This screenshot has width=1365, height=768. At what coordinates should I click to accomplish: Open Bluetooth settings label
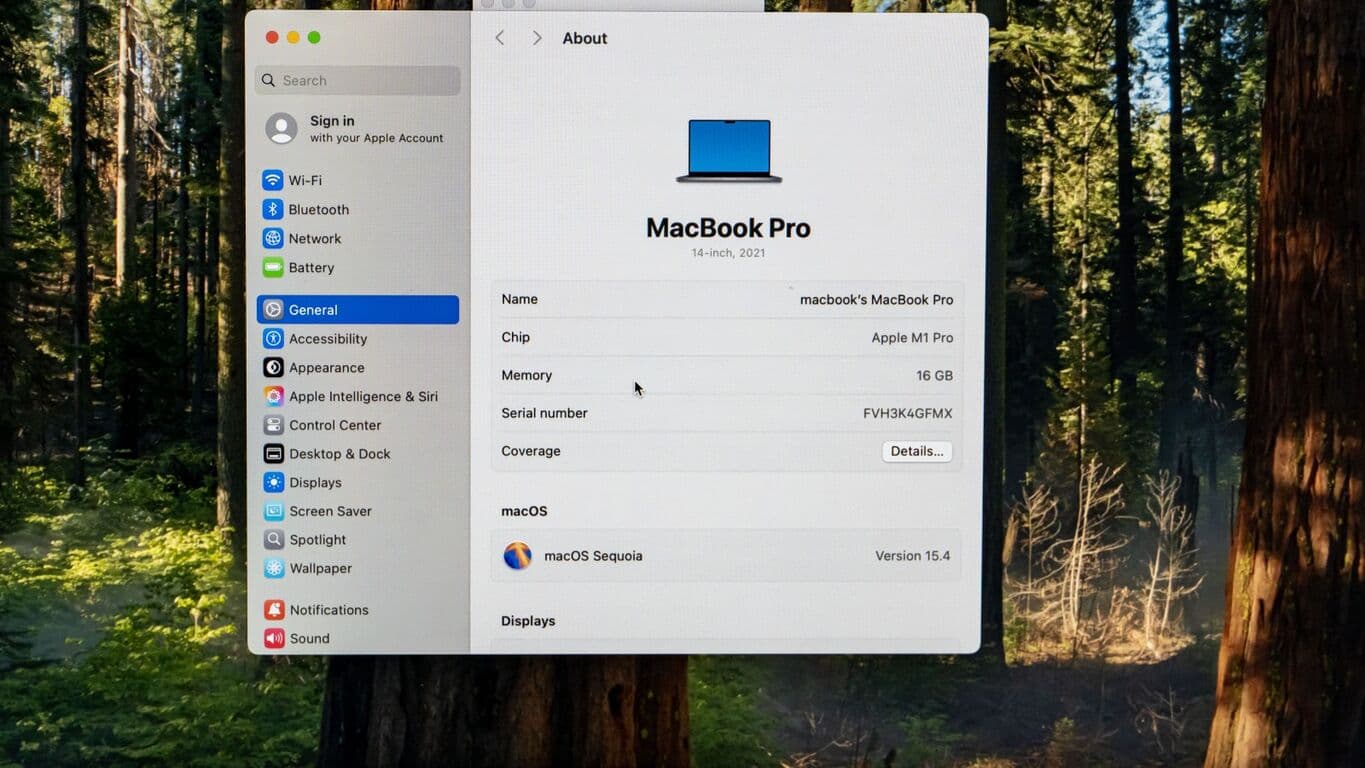coord(319,210)
